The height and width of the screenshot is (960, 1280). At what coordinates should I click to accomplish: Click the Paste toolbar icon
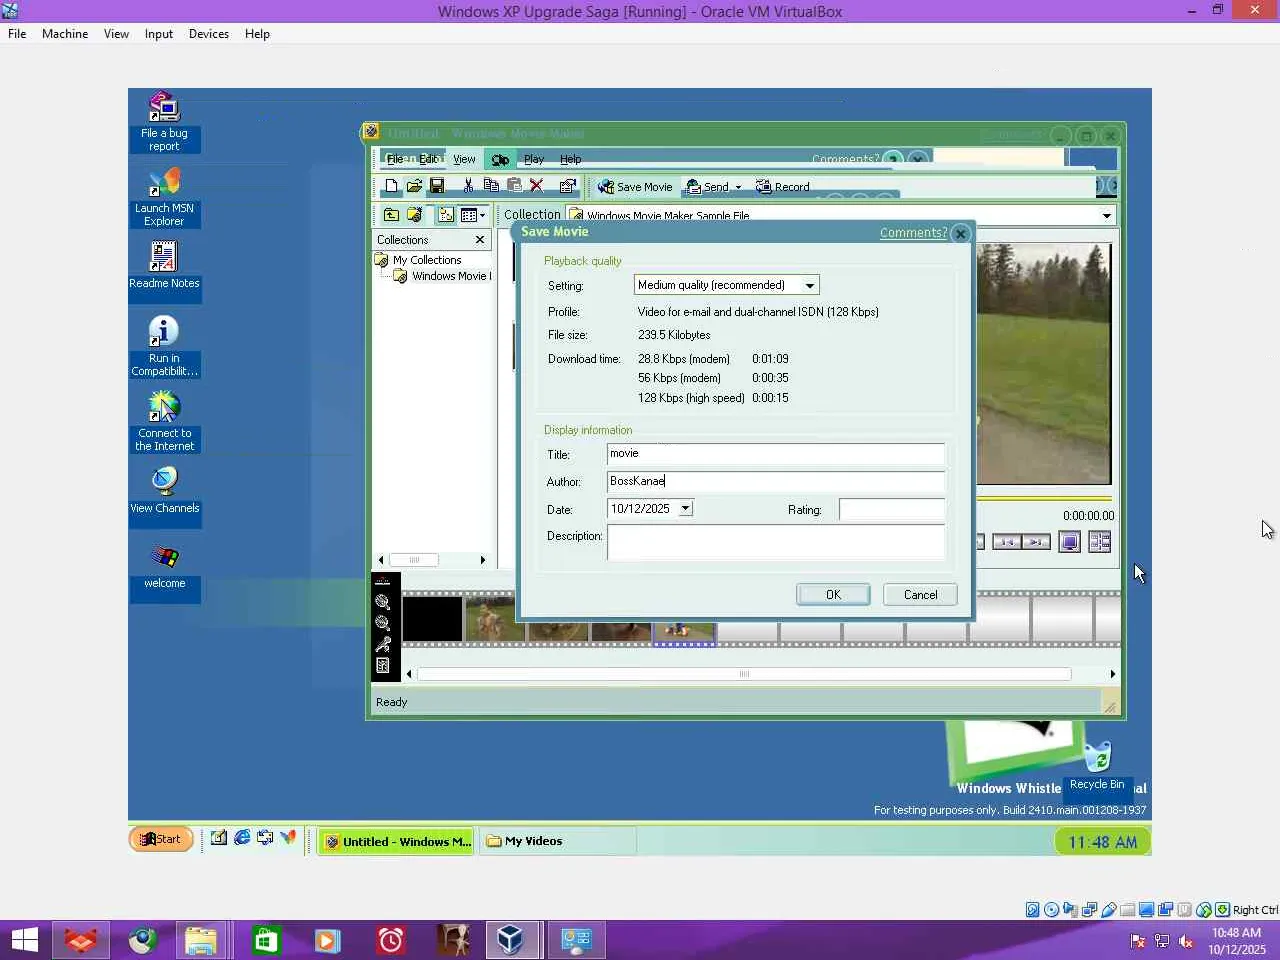514,186
